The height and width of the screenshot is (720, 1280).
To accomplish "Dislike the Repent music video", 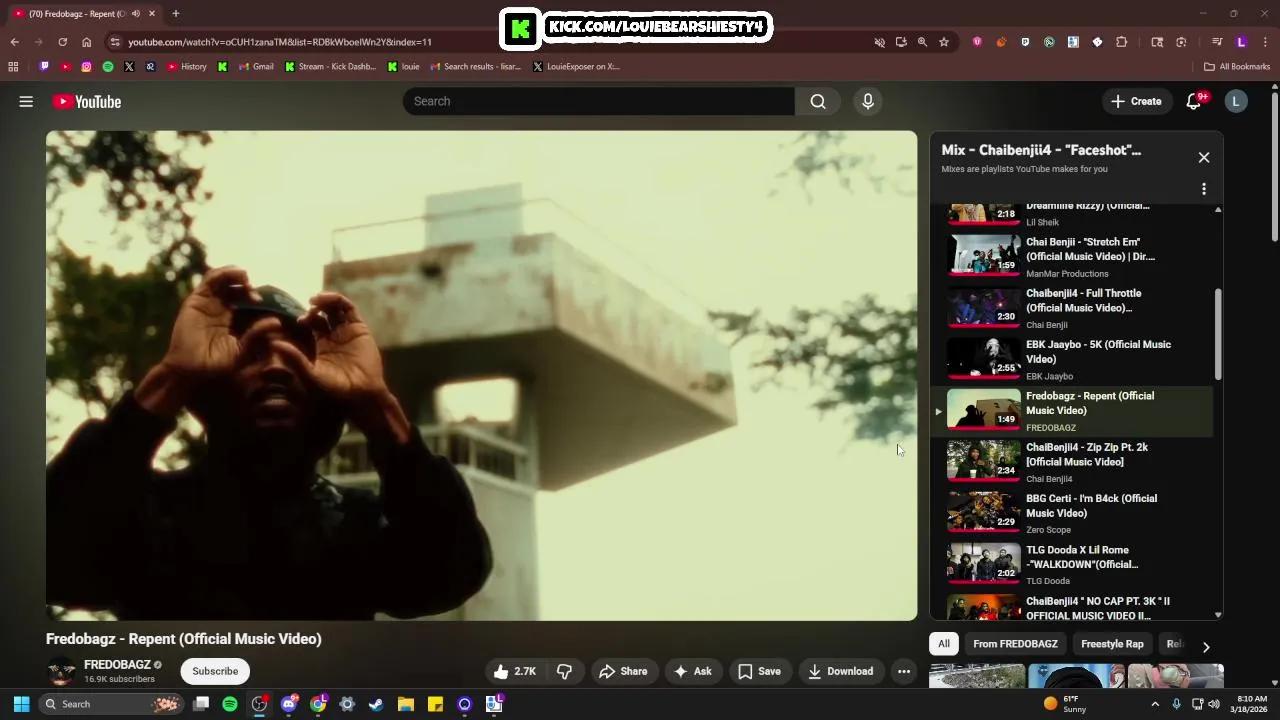I will tap(565, 671).
